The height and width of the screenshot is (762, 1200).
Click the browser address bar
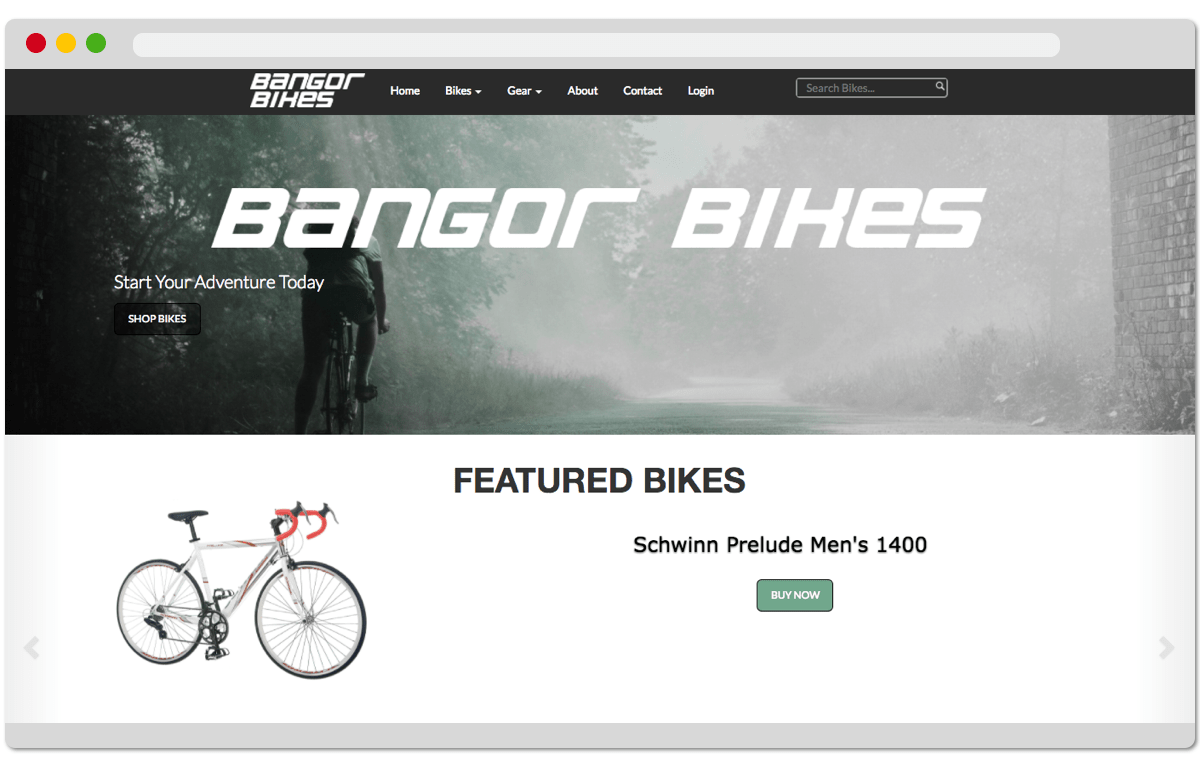[596, 45]
